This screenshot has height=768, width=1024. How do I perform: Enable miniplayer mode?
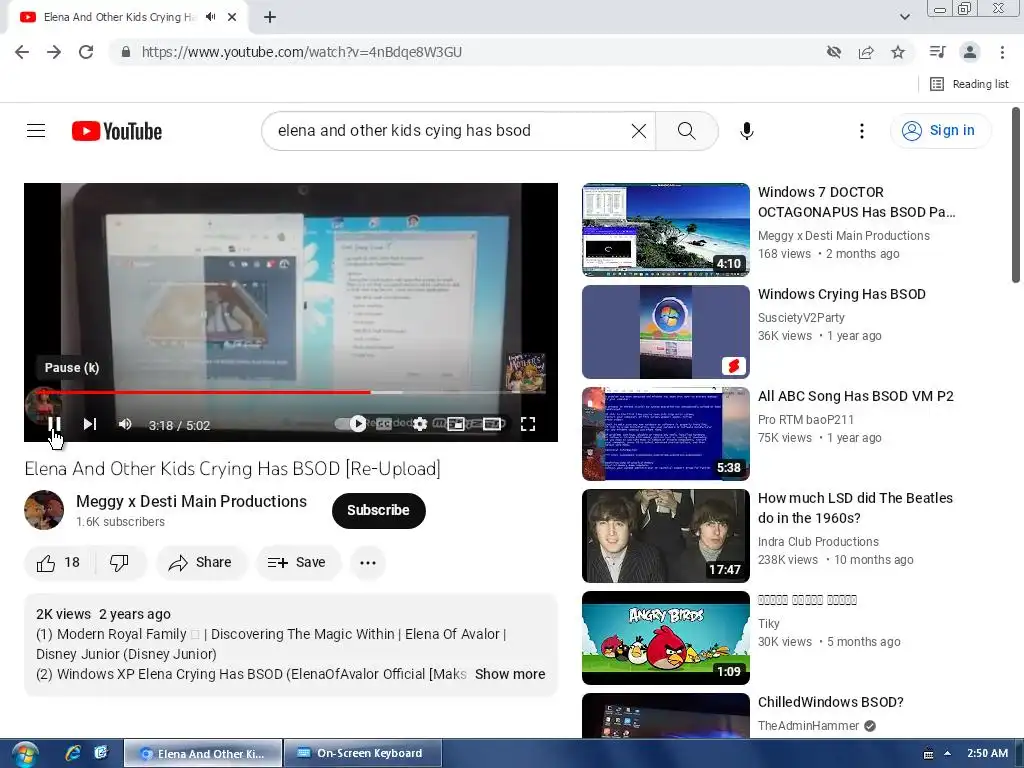click(x=456, y=424)
